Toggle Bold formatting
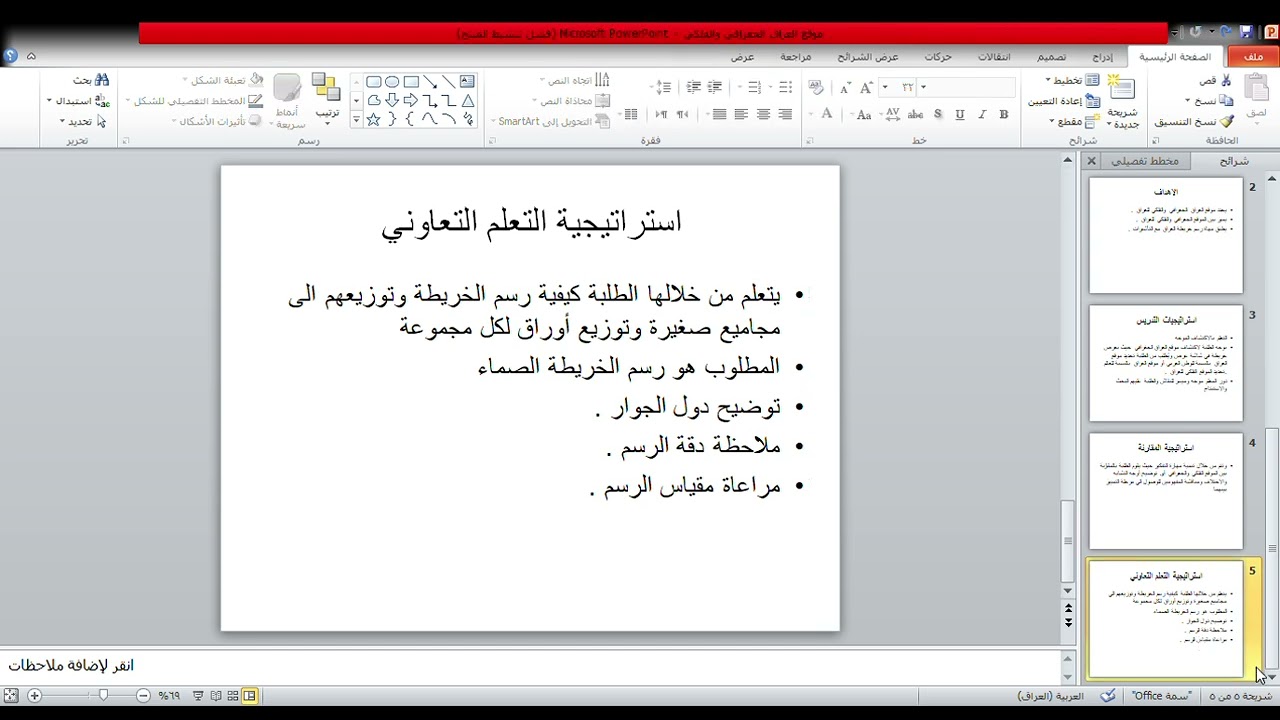This screenshot has width=1280, height=720. click(x=1004, y=115)
